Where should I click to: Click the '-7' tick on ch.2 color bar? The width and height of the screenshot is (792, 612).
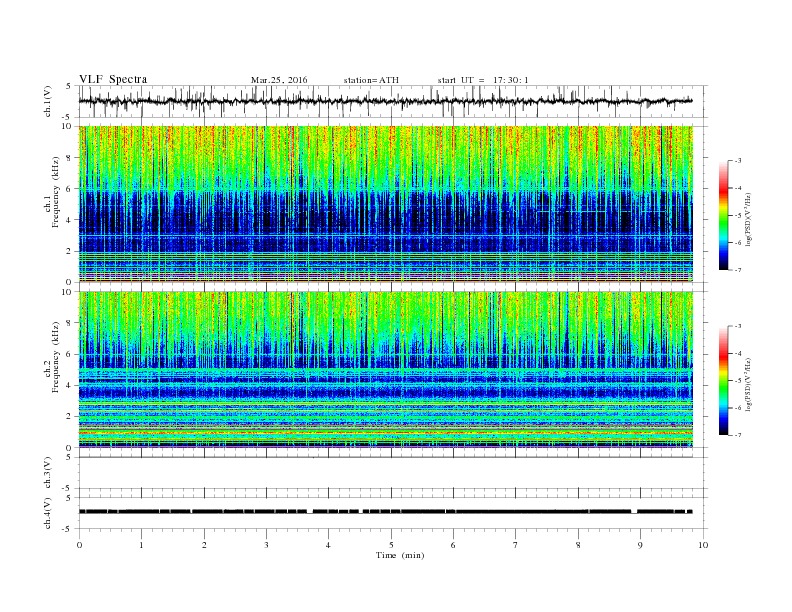tap(737, 435)
